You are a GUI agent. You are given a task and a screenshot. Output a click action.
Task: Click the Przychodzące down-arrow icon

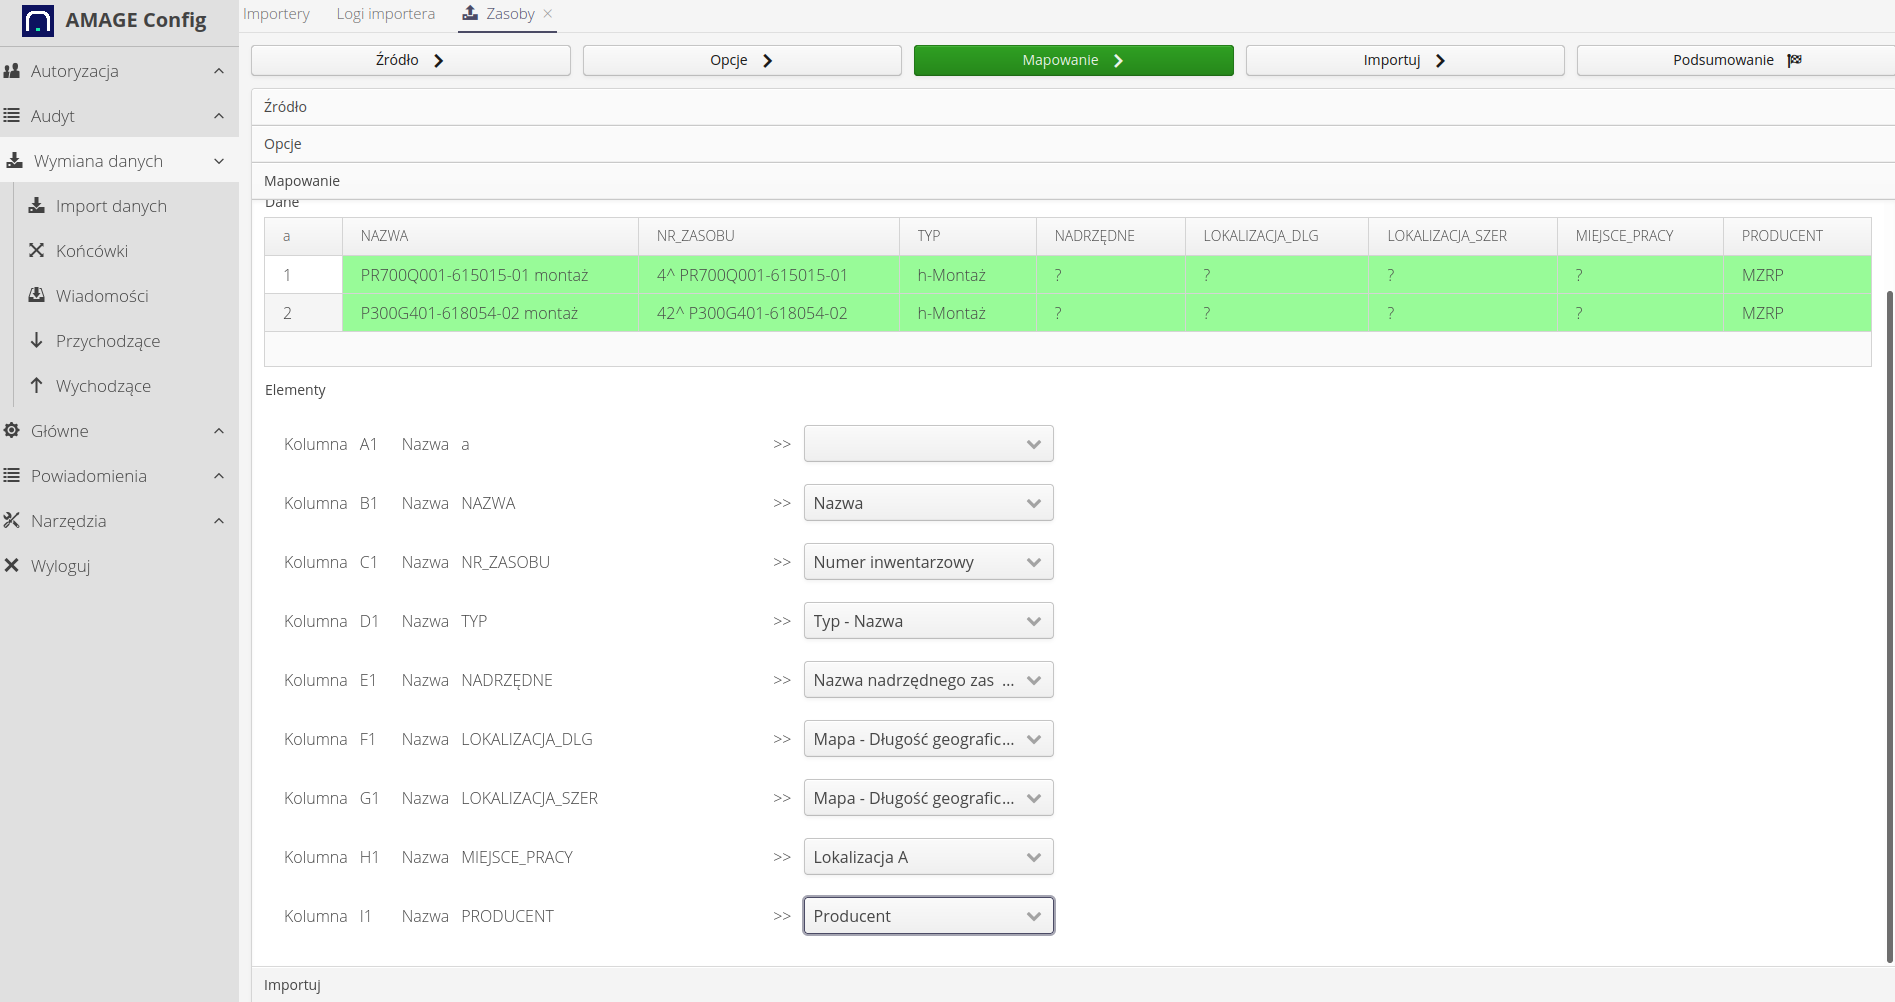pos(37,341)
